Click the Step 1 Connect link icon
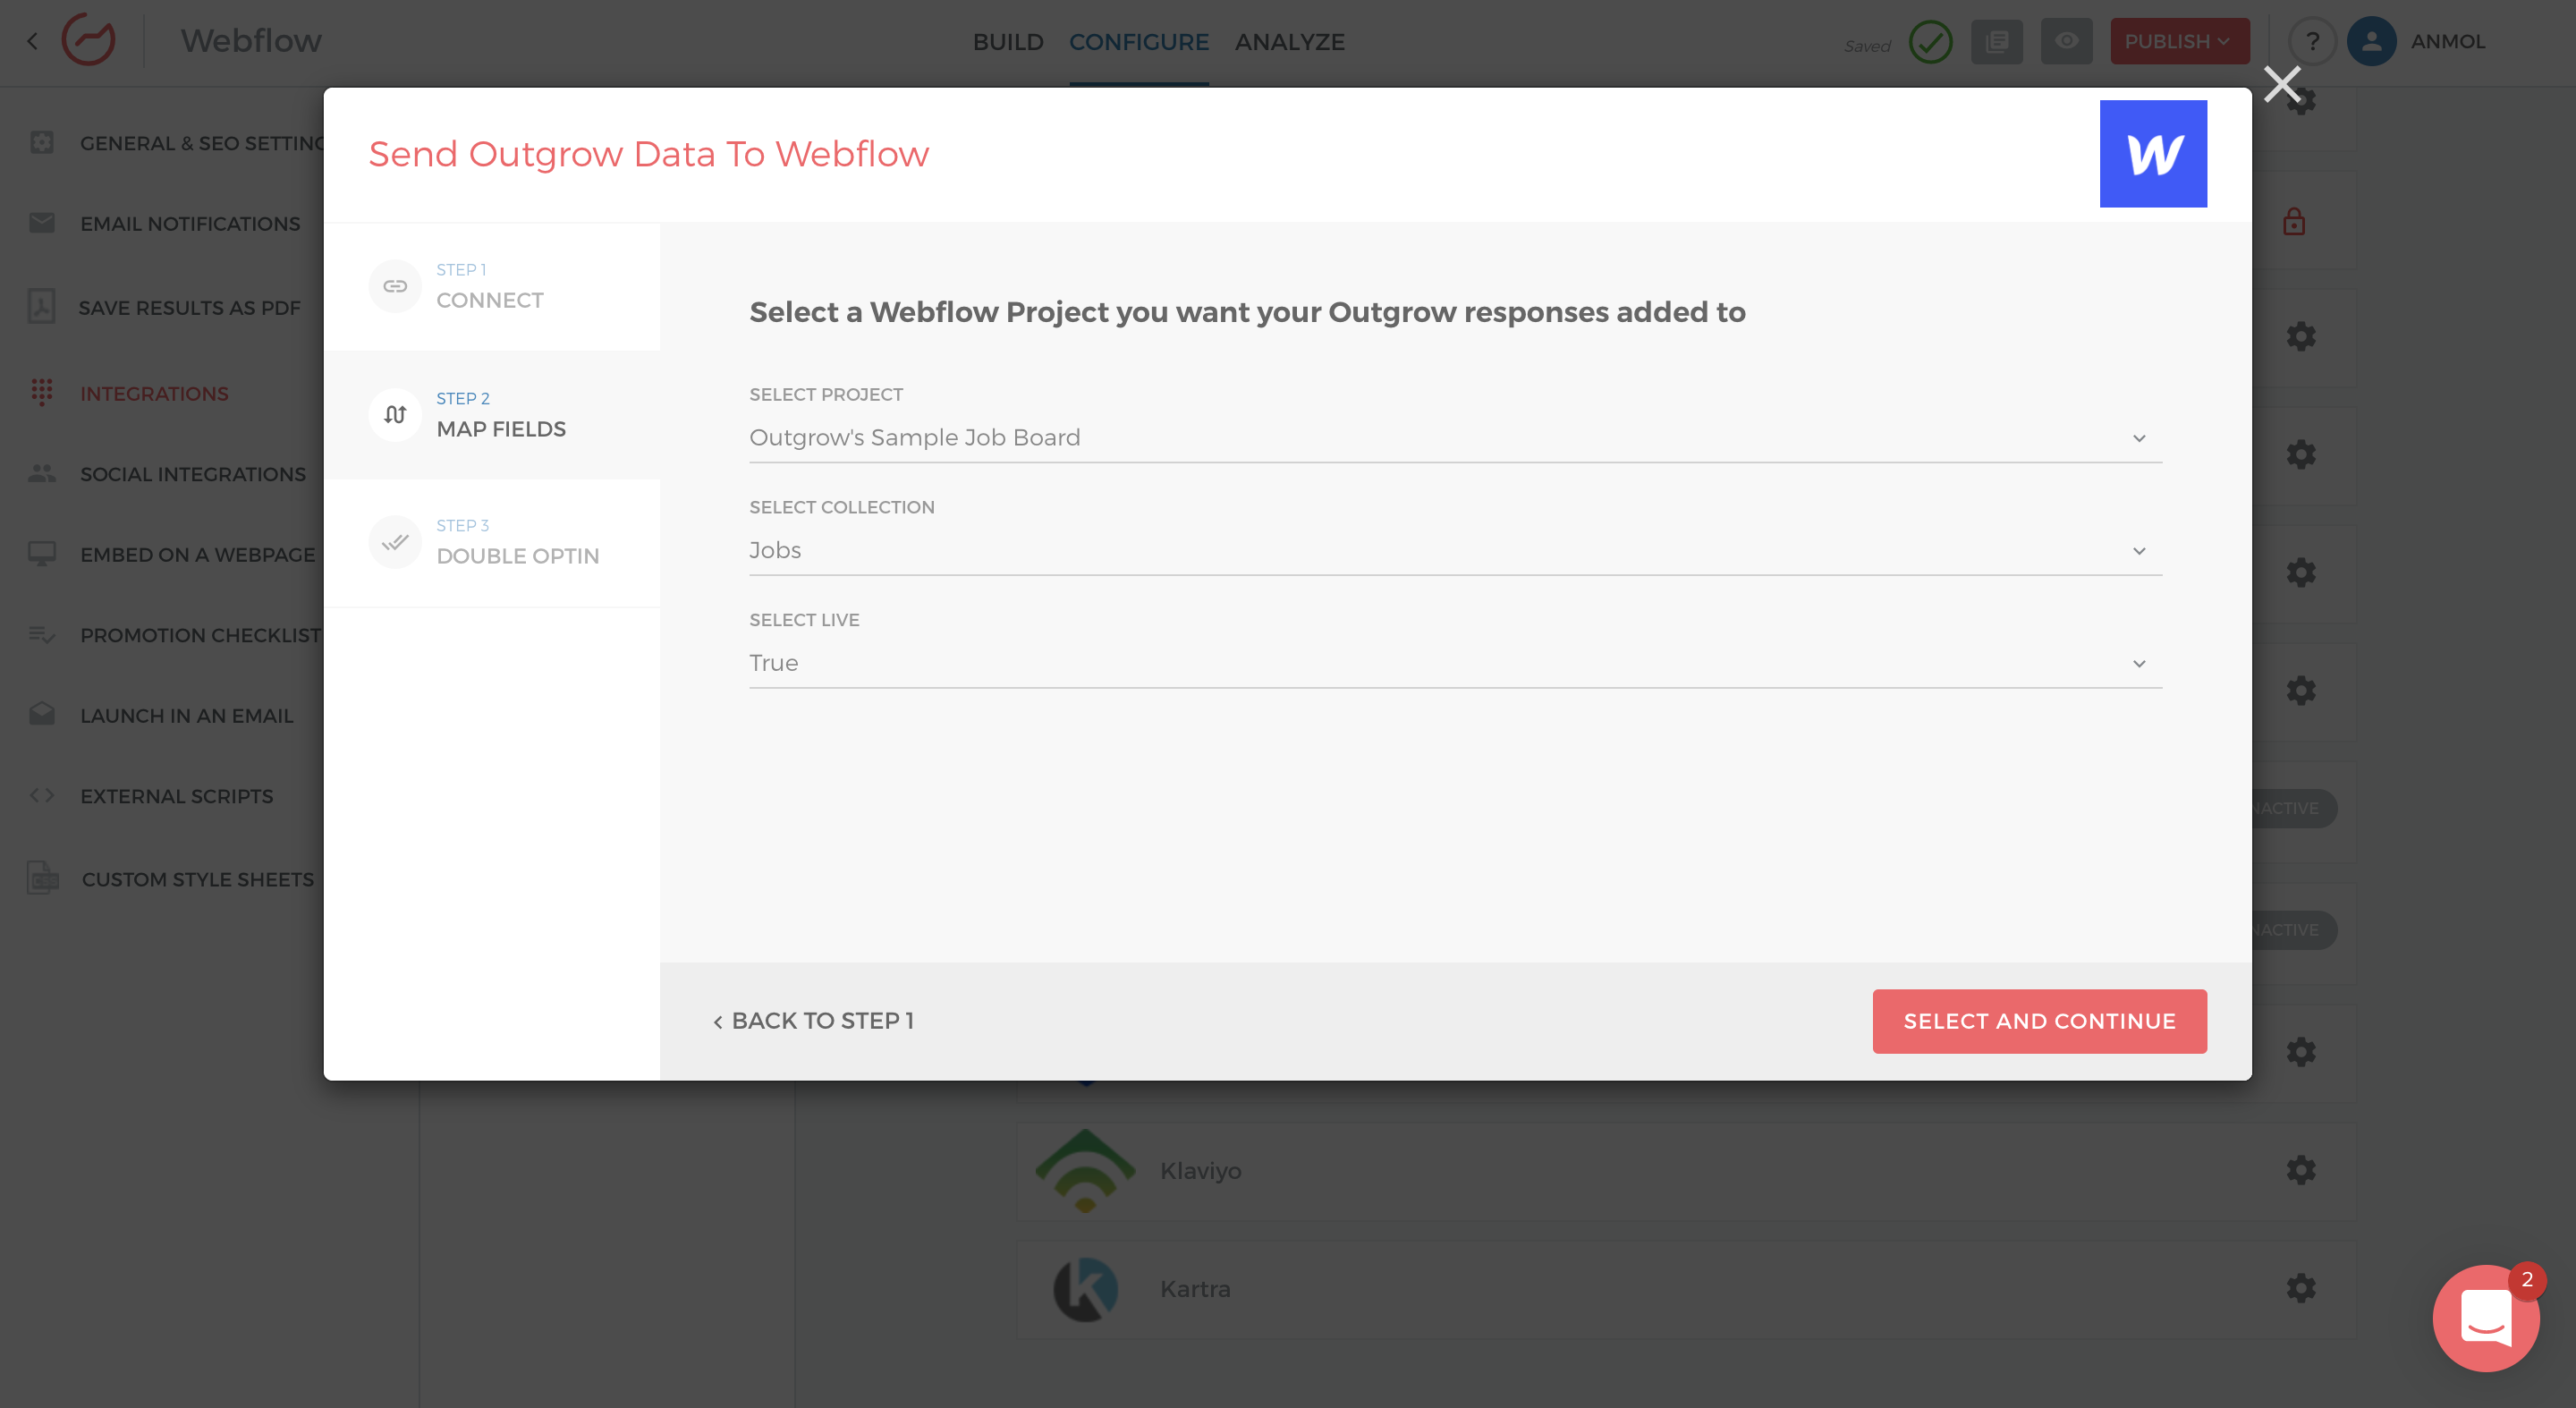The width and height of the screenshot is (2576, 1408). coord(395,286)
